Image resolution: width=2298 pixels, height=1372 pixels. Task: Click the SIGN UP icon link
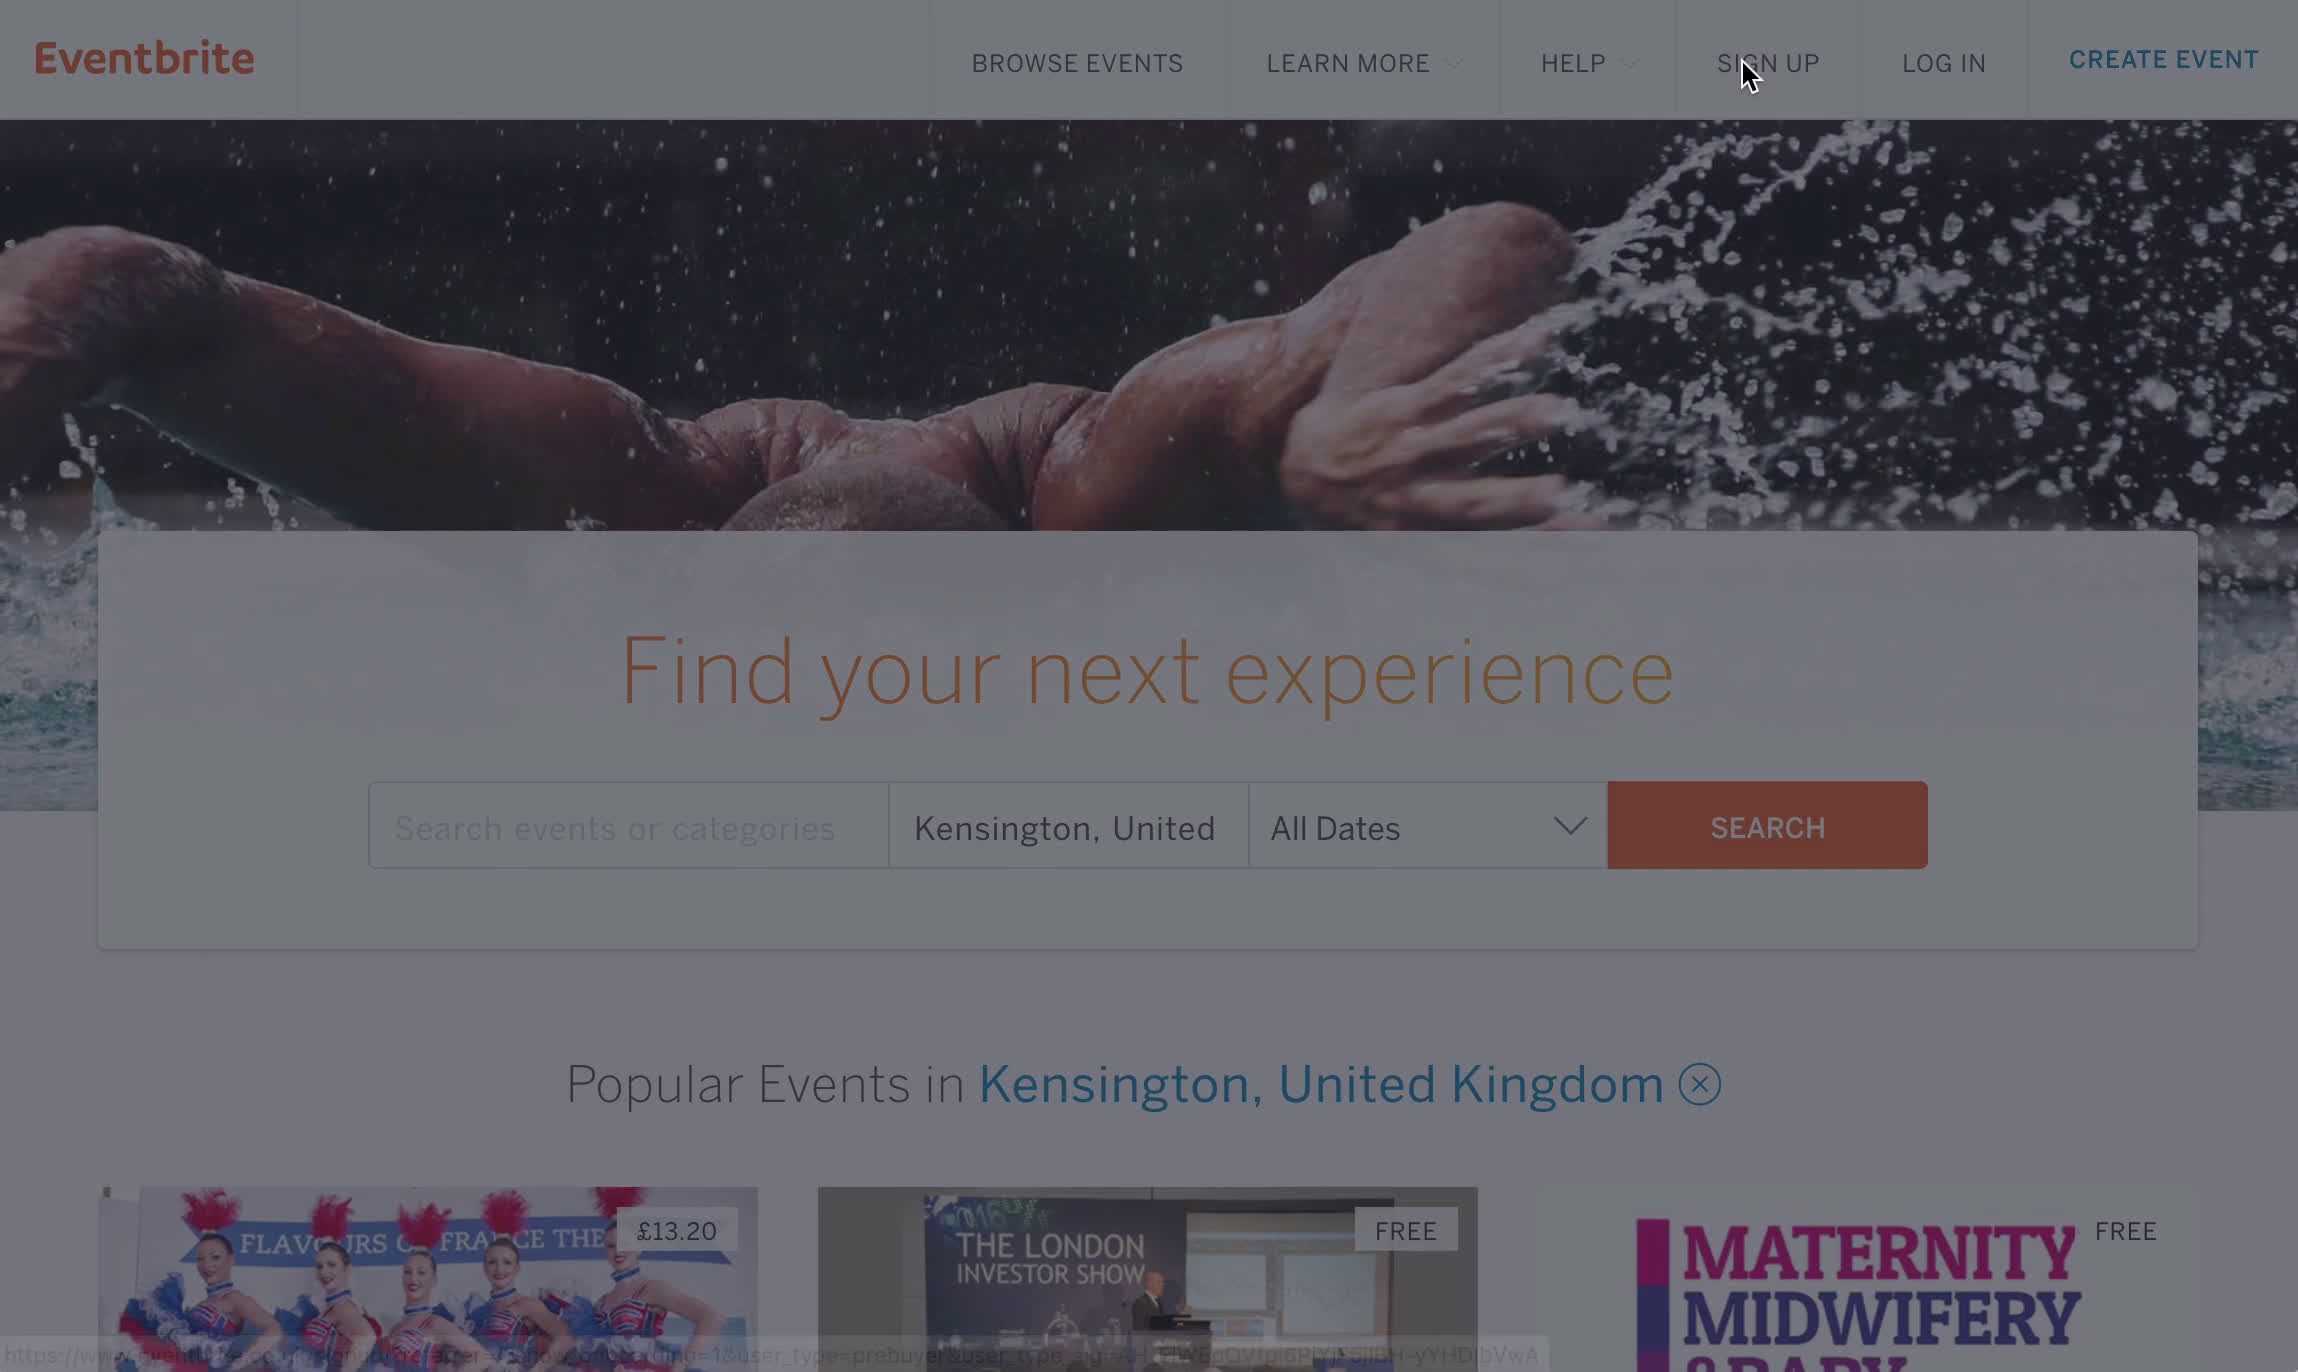[1767, 62]
